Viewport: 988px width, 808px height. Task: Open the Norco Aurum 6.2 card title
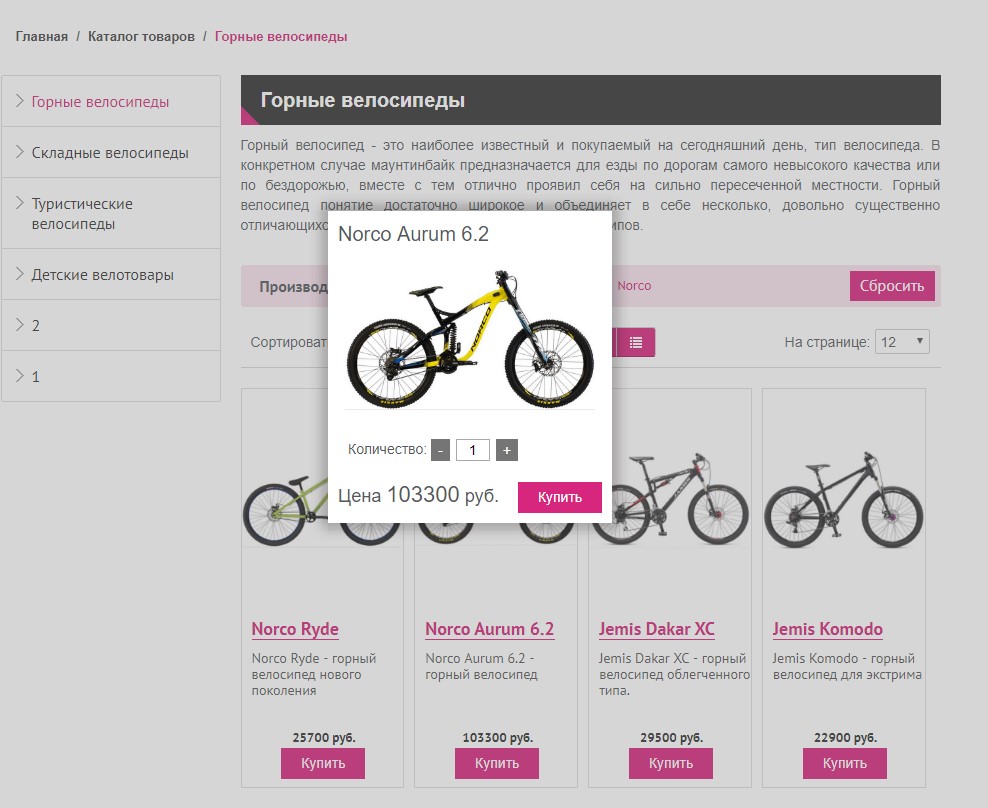point(490,629)
